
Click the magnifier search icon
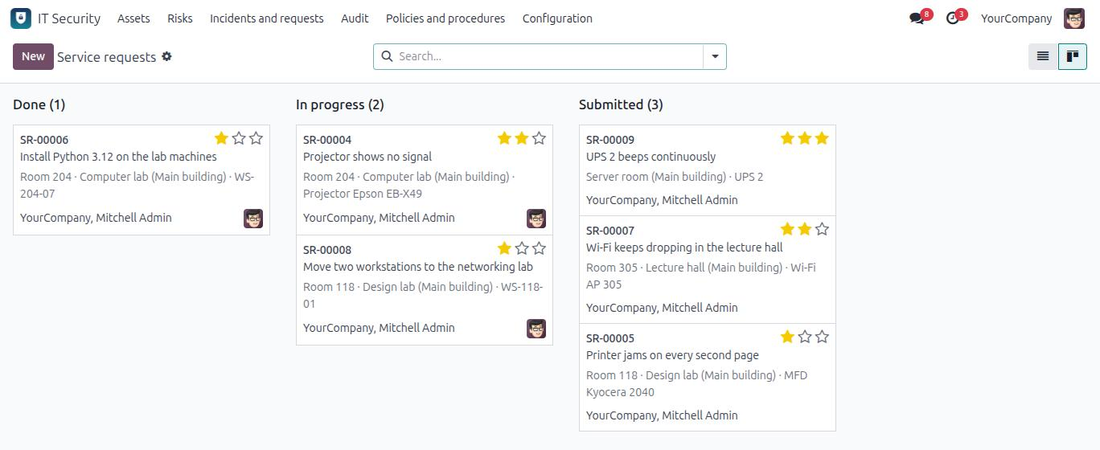pyautogui.click(x=387, y=56)
